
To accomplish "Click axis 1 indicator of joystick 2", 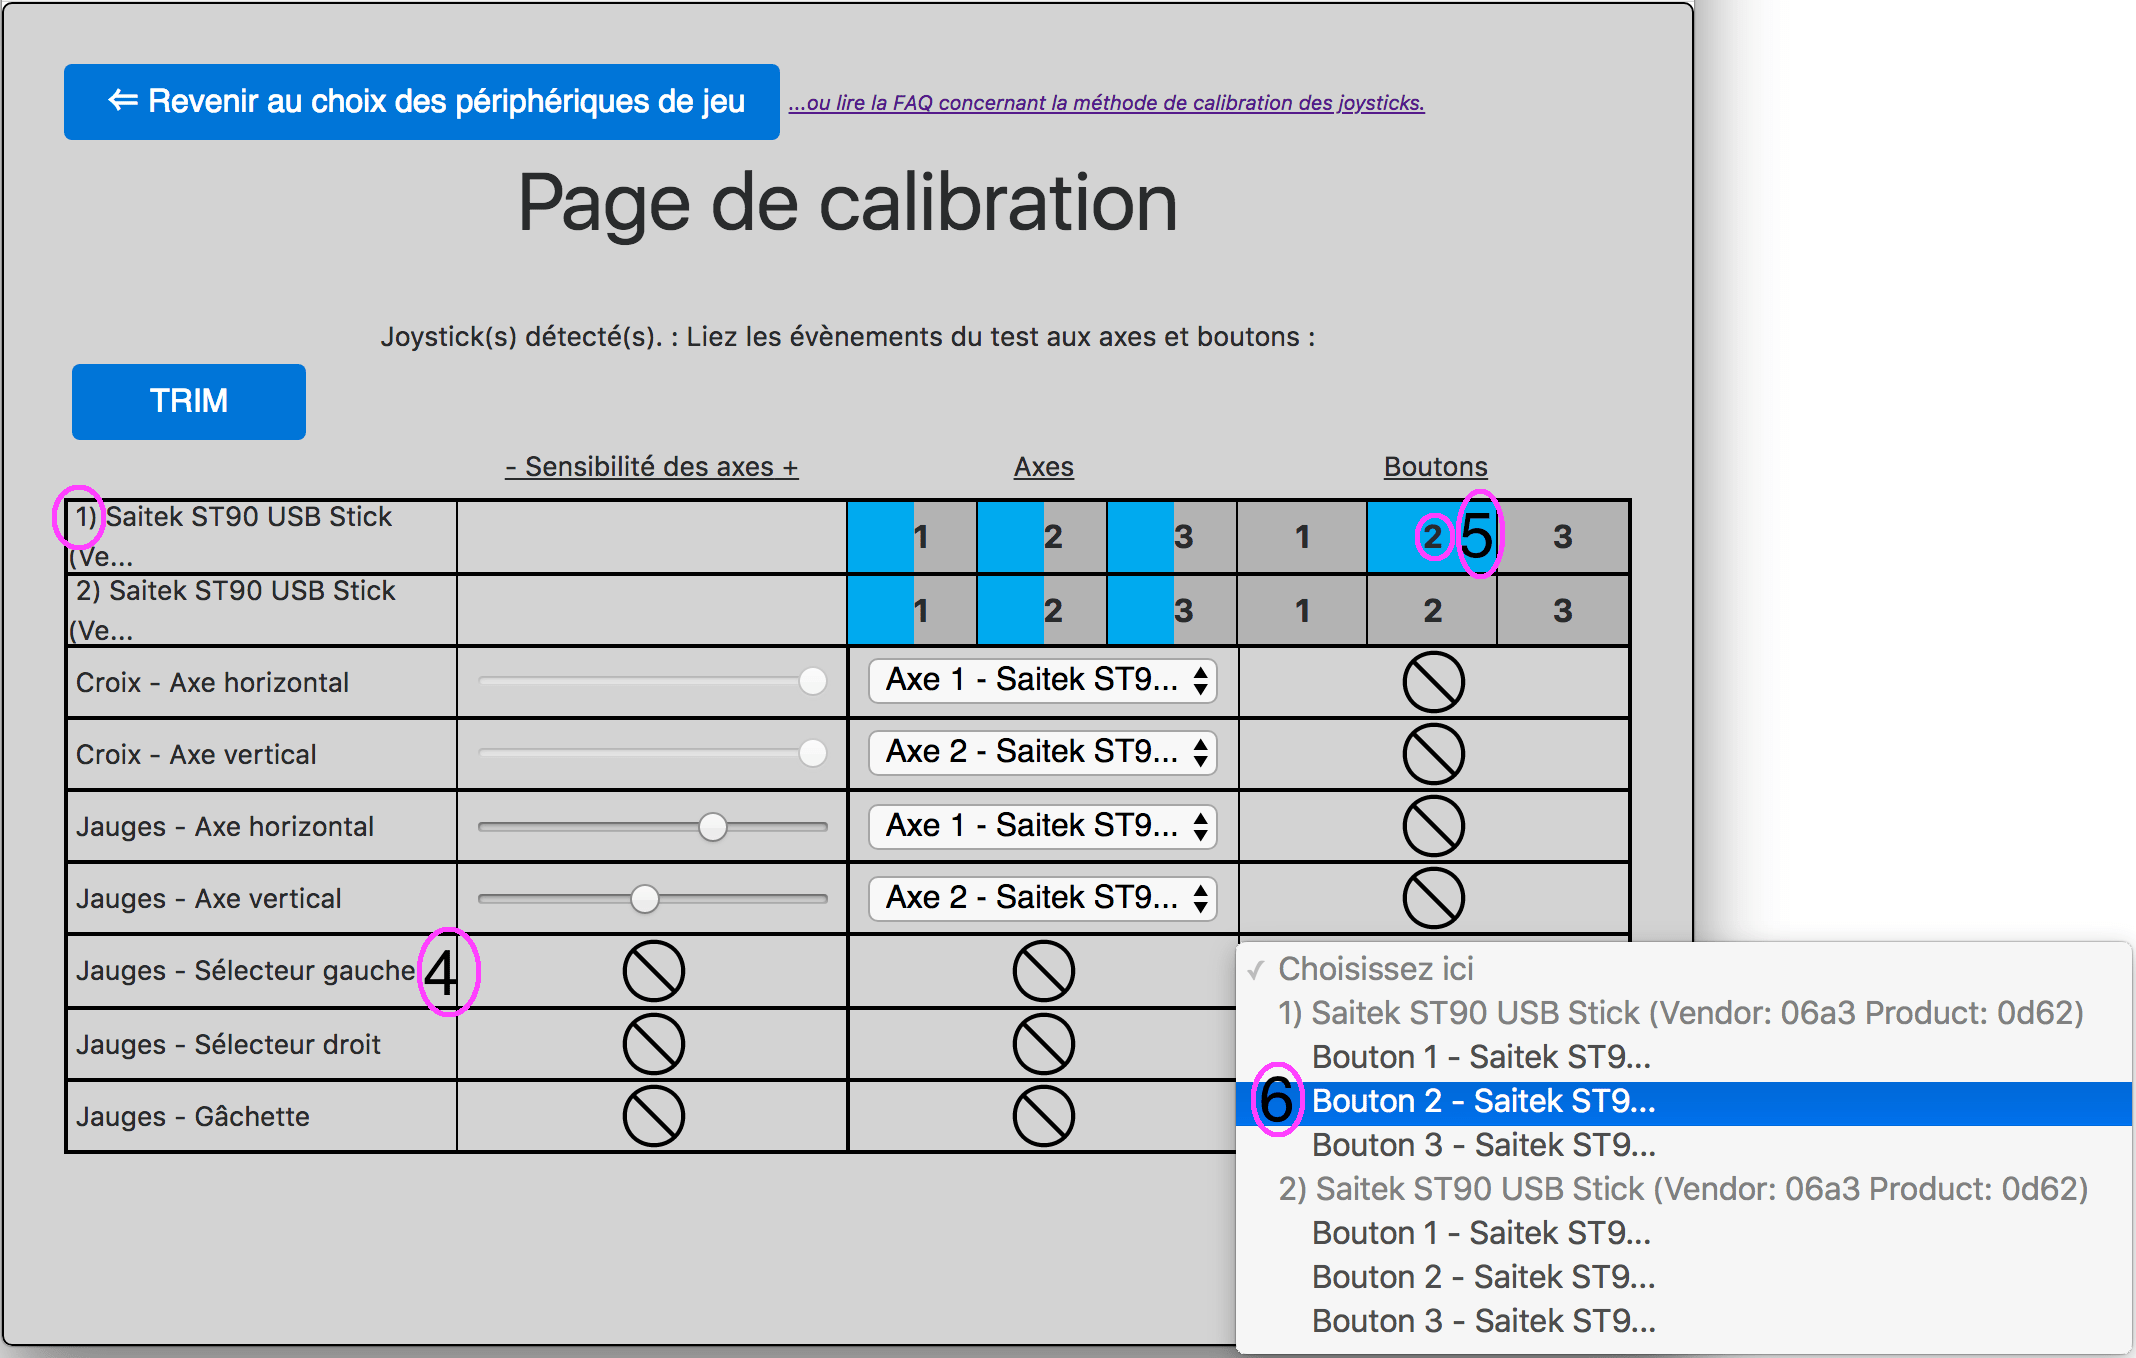I will [x=912, y=610].
